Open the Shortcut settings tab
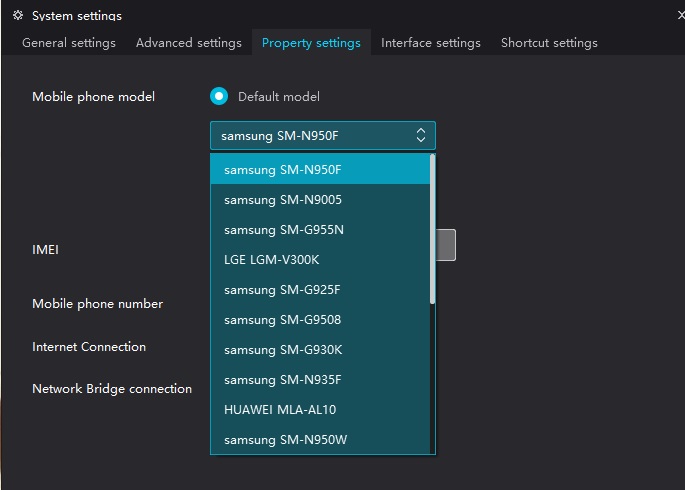This screenshot has height=490, width=685. click(549, 43)
